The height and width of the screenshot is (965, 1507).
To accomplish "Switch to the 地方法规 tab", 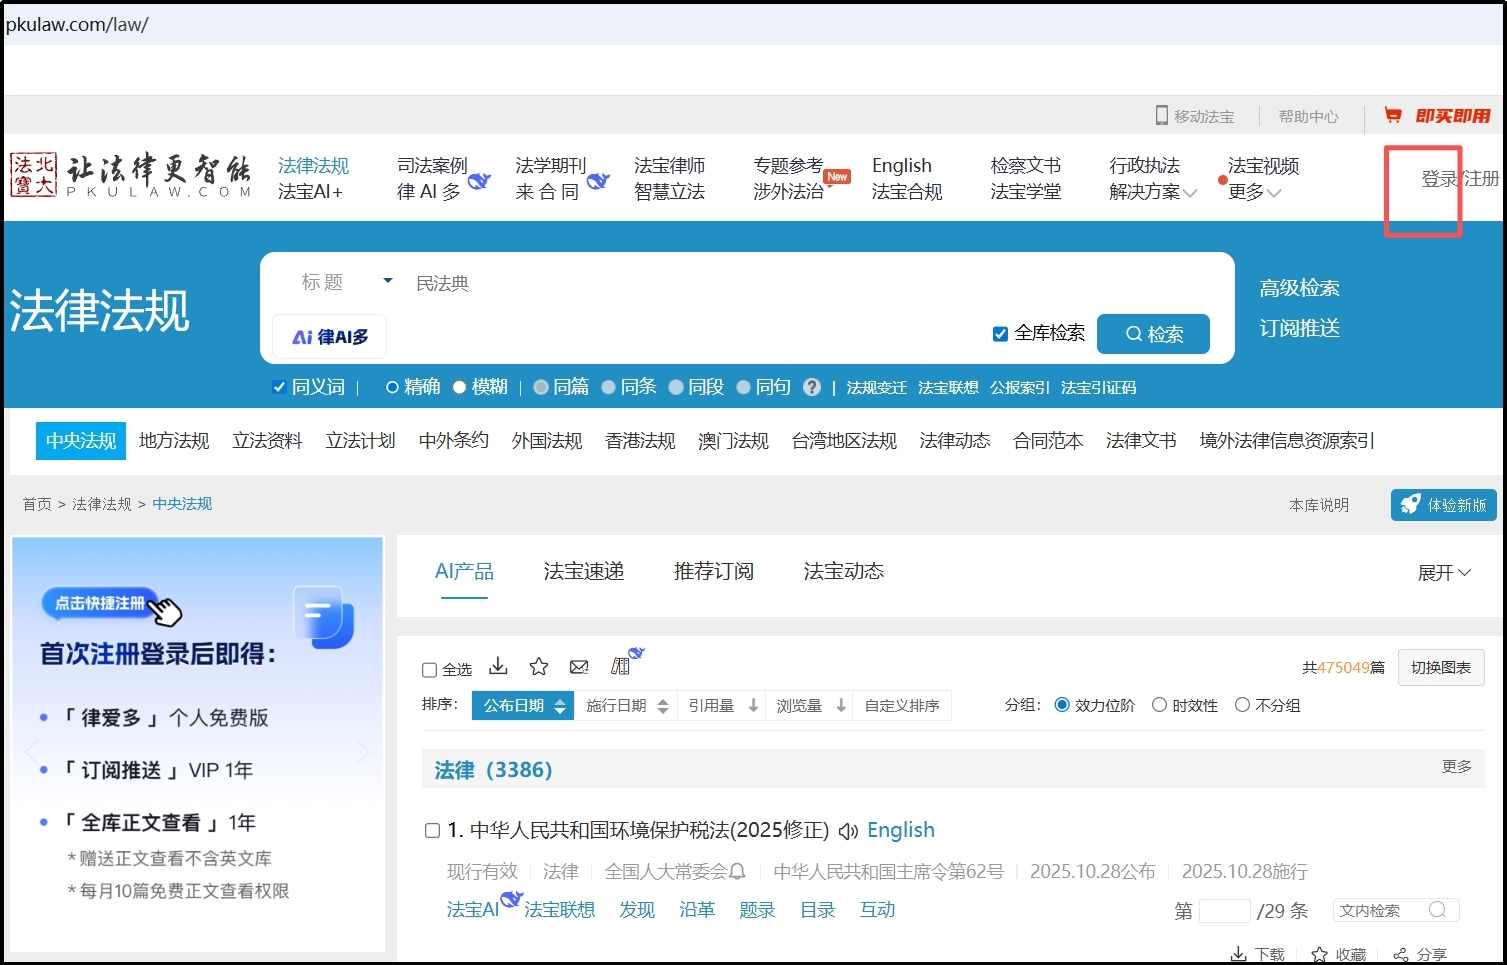I will [x=173, y=440].
